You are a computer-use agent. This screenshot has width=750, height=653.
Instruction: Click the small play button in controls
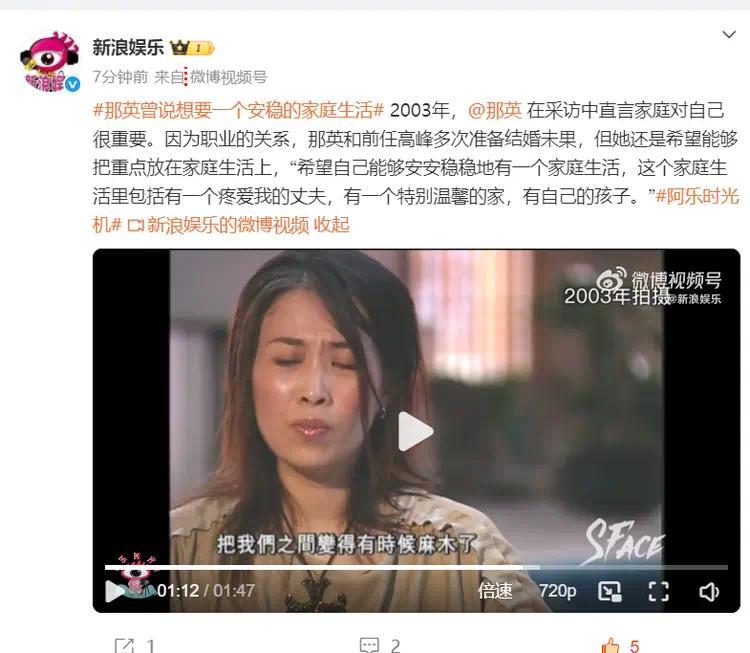tap(114, 591)
